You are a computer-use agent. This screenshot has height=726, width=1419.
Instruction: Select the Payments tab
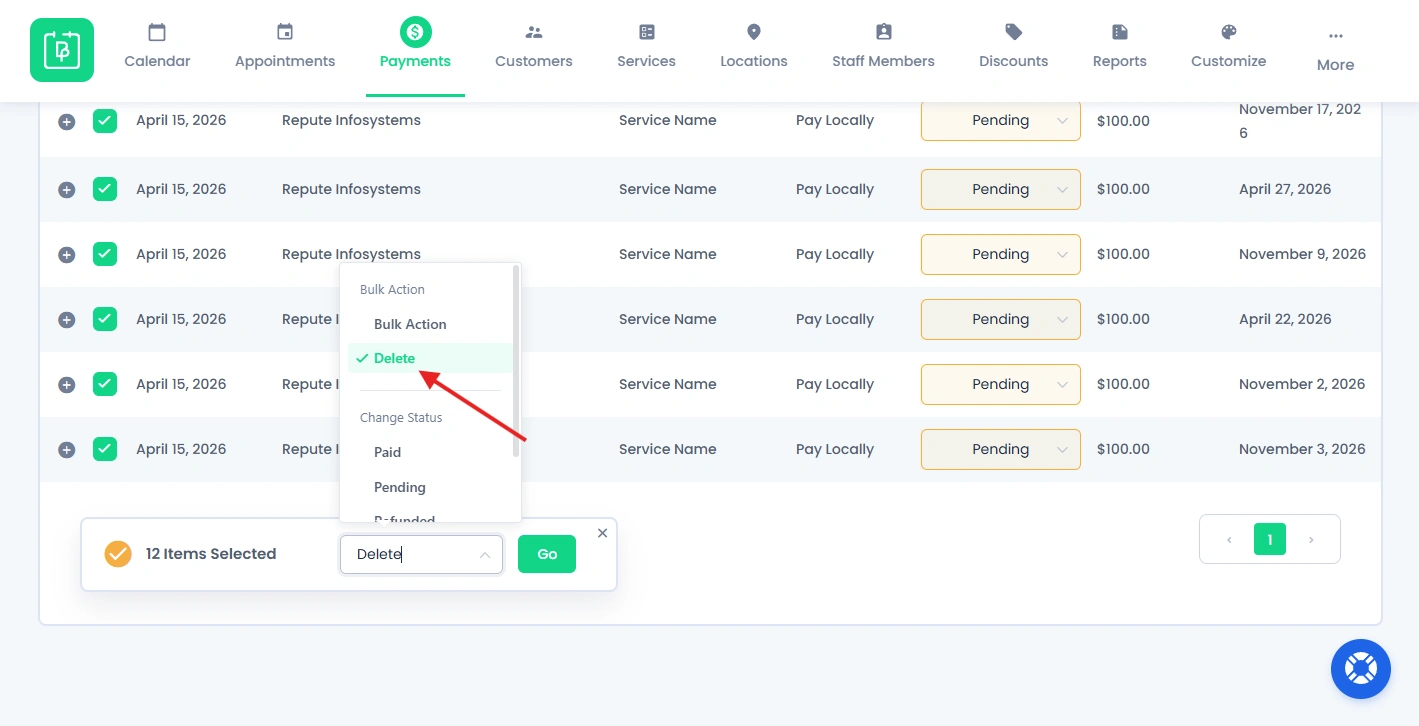coord(415,47)
